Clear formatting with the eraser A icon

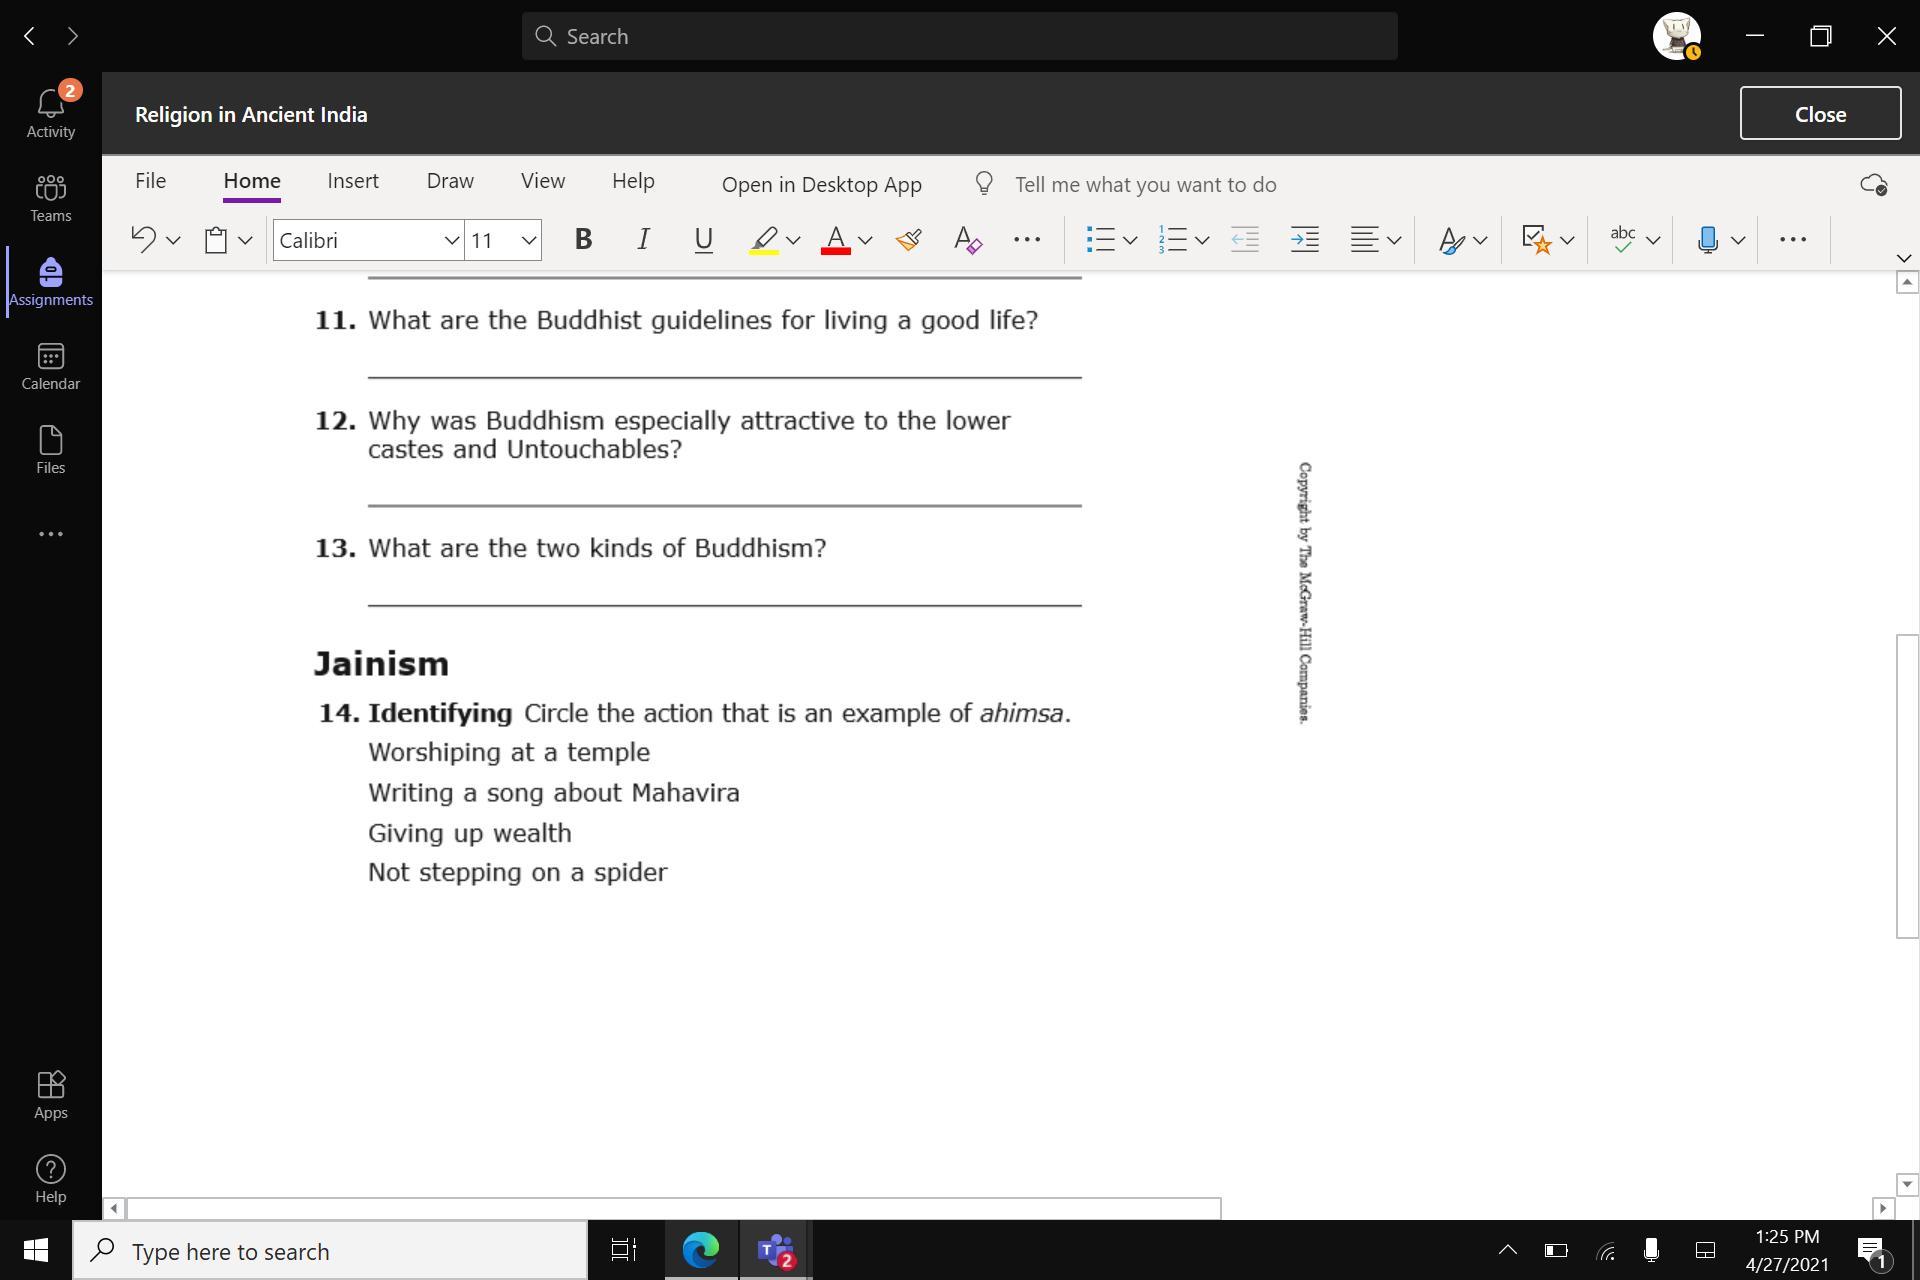tap(967, 240)
